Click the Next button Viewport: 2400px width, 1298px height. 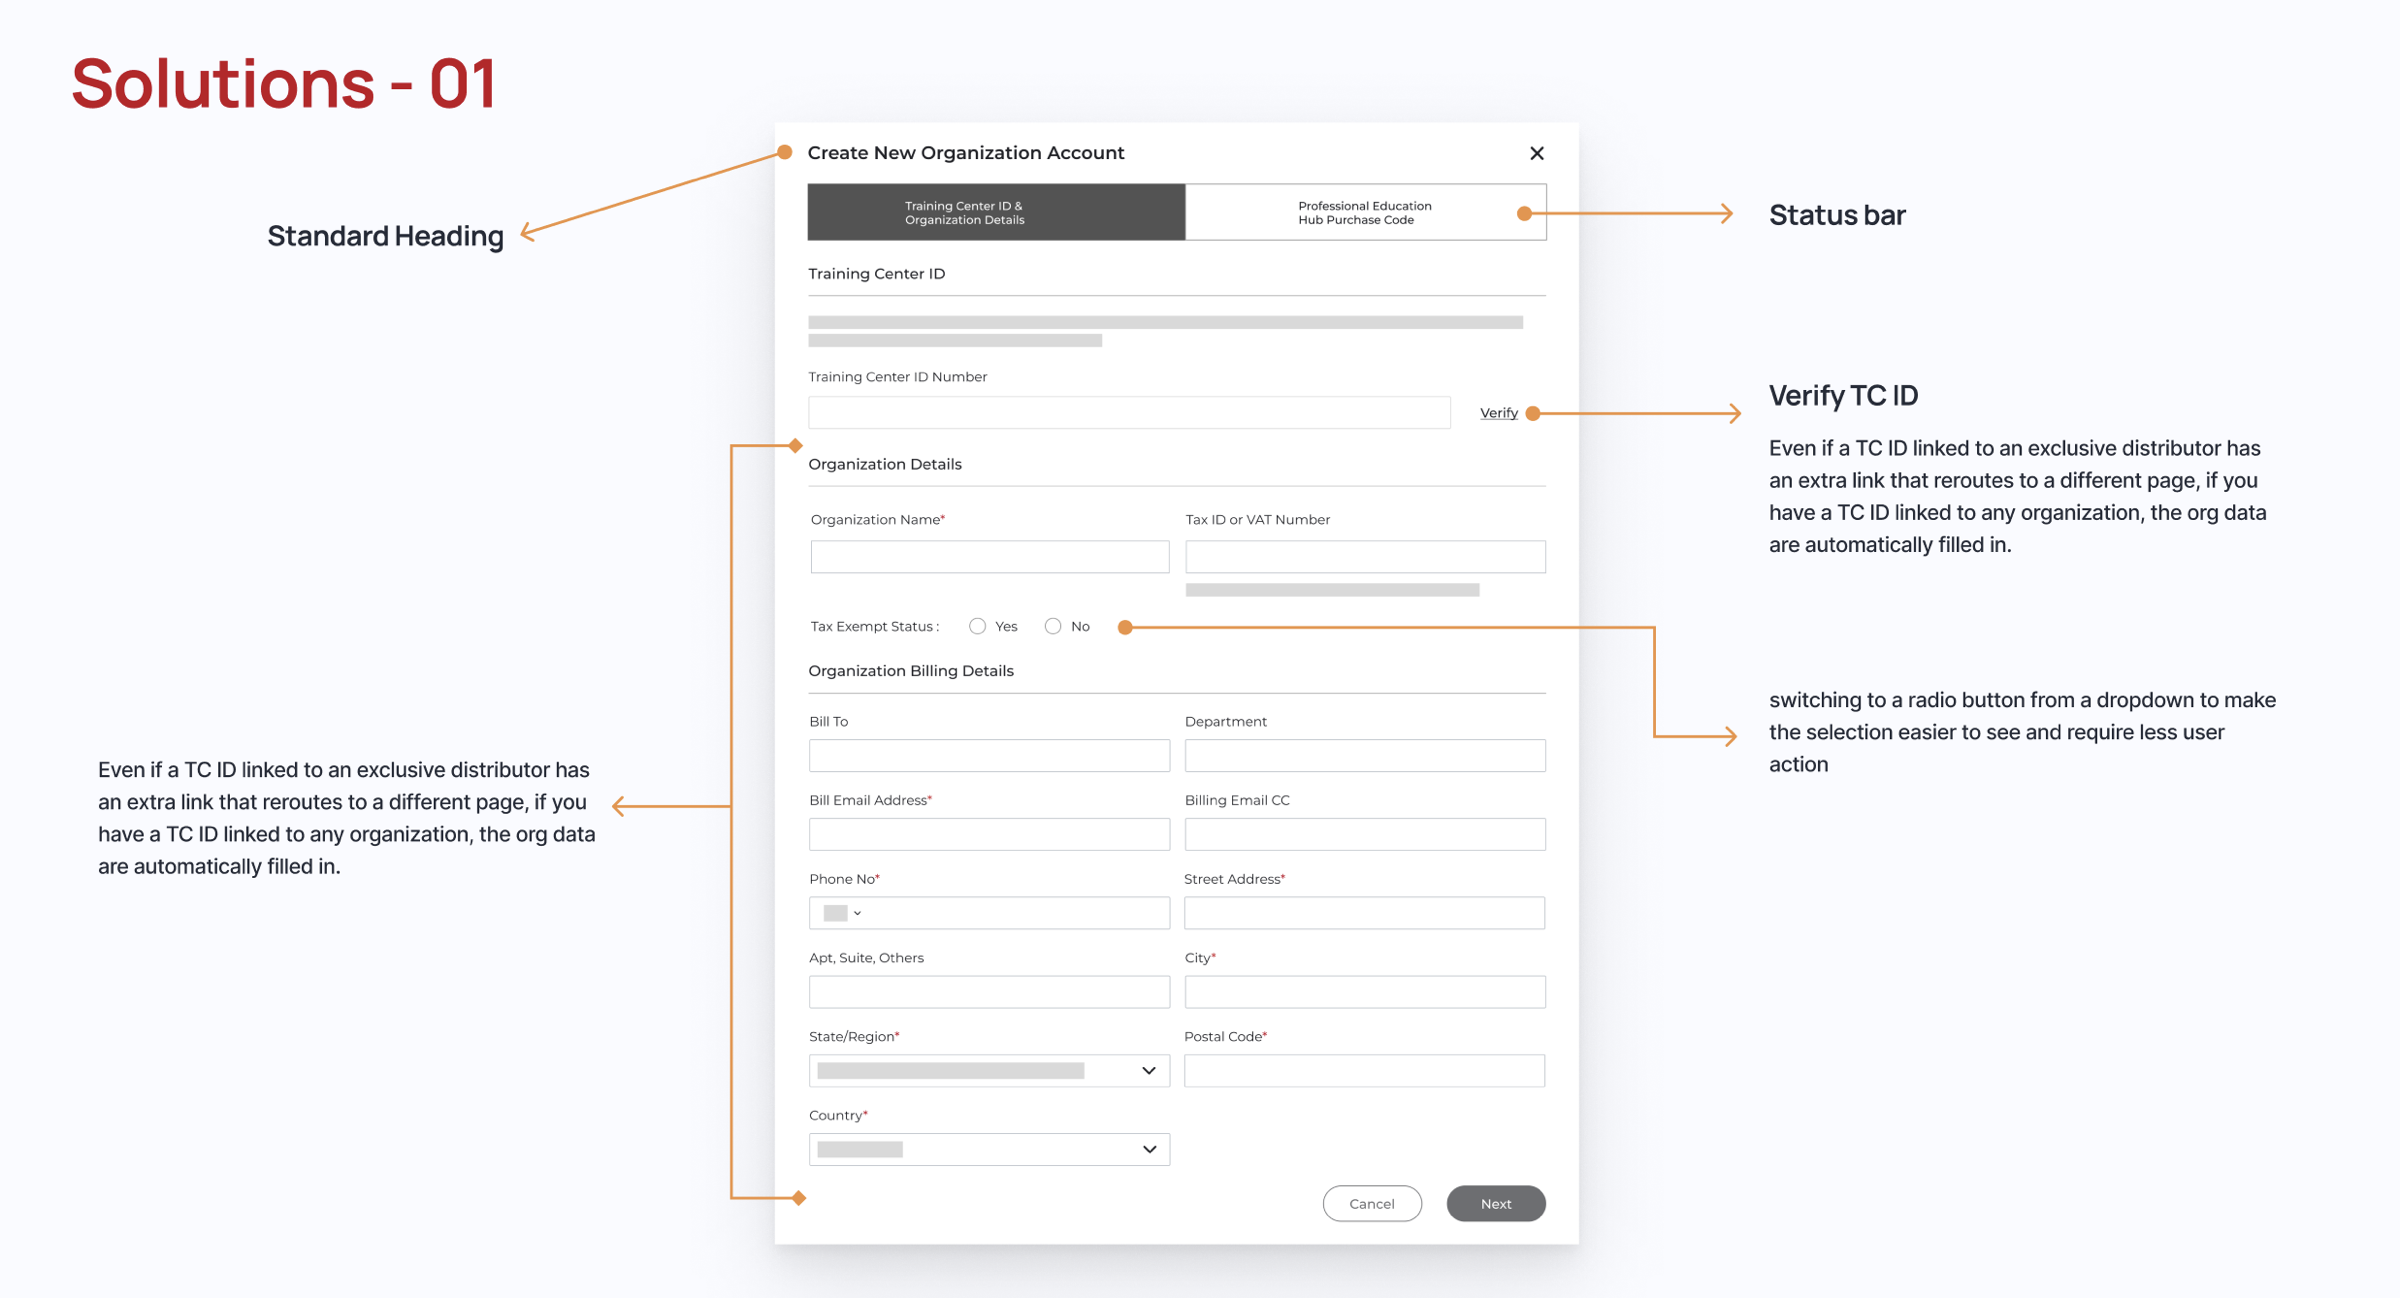[x=1496, y=1203]
